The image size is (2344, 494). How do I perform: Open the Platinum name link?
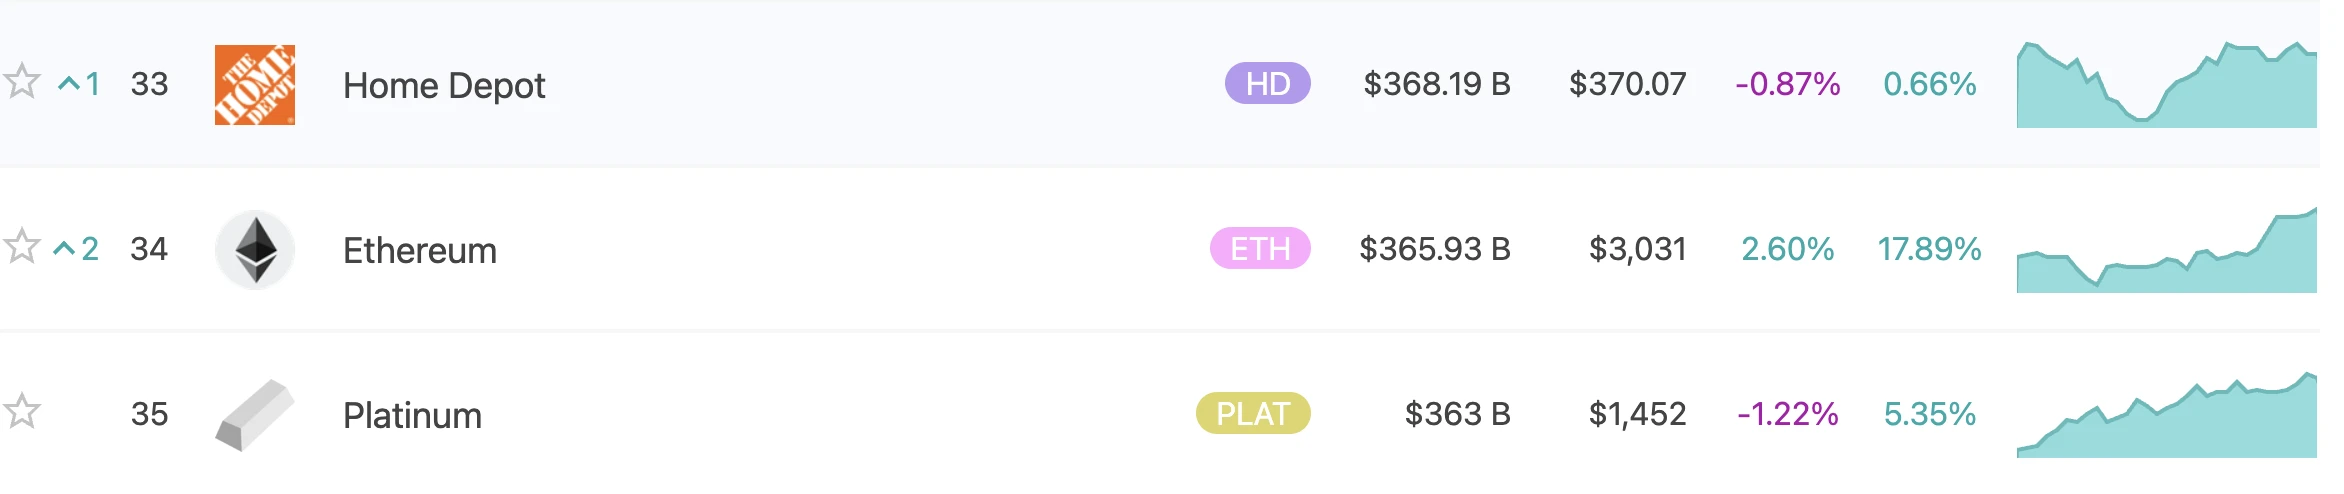(x=412, y=416)
